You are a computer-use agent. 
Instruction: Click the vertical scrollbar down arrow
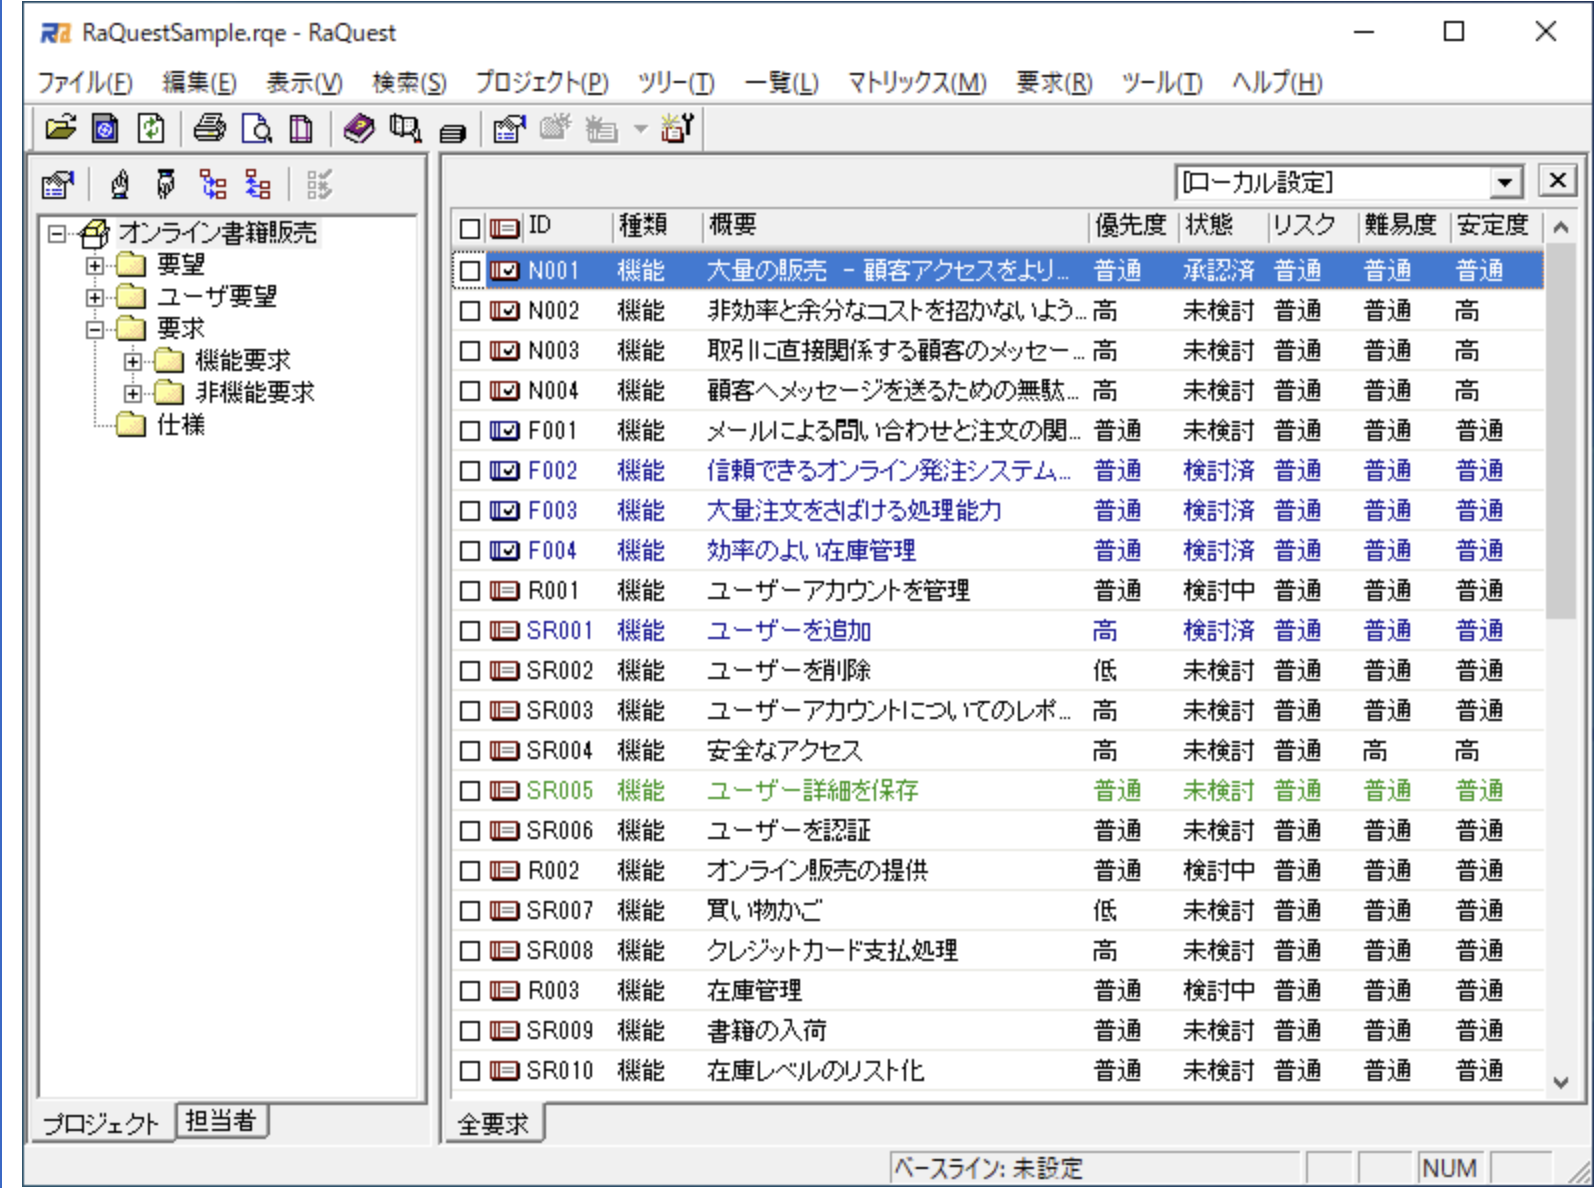pos(1560,1082)
